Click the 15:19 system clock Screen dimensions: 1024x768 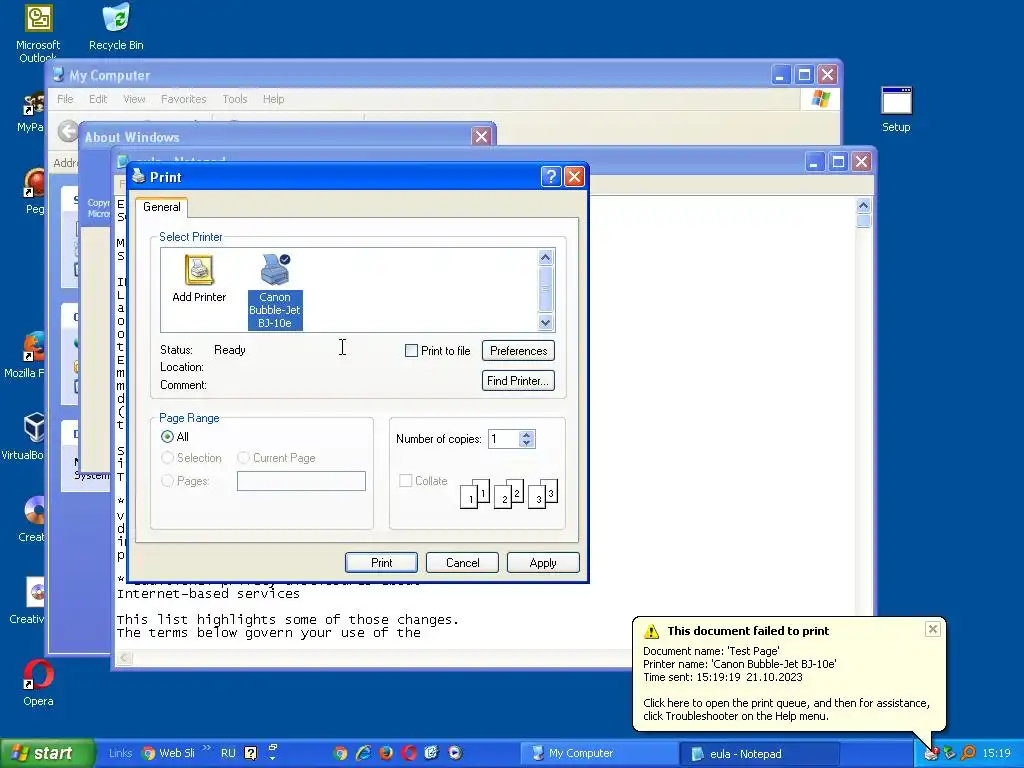997,754
